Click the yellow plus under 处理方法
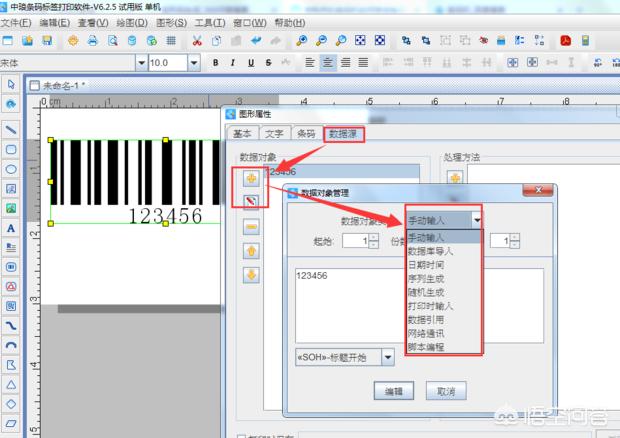 455,178
